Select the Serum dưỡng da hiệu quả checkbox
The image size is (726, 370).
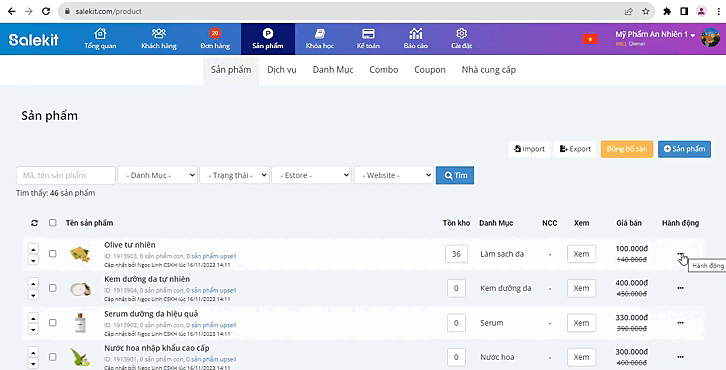(52, 323)
